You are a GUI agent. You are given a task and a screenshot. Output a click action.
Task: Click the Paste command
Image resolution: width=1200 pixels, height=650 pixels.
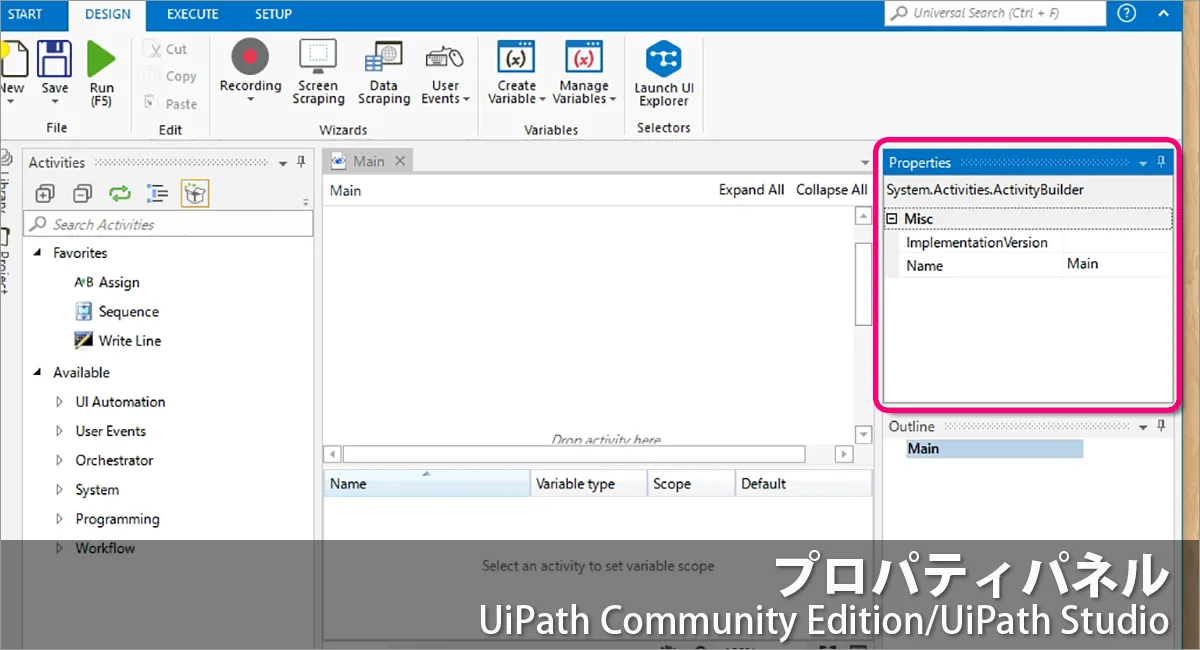pyautogui.click(x=170, y=103)
